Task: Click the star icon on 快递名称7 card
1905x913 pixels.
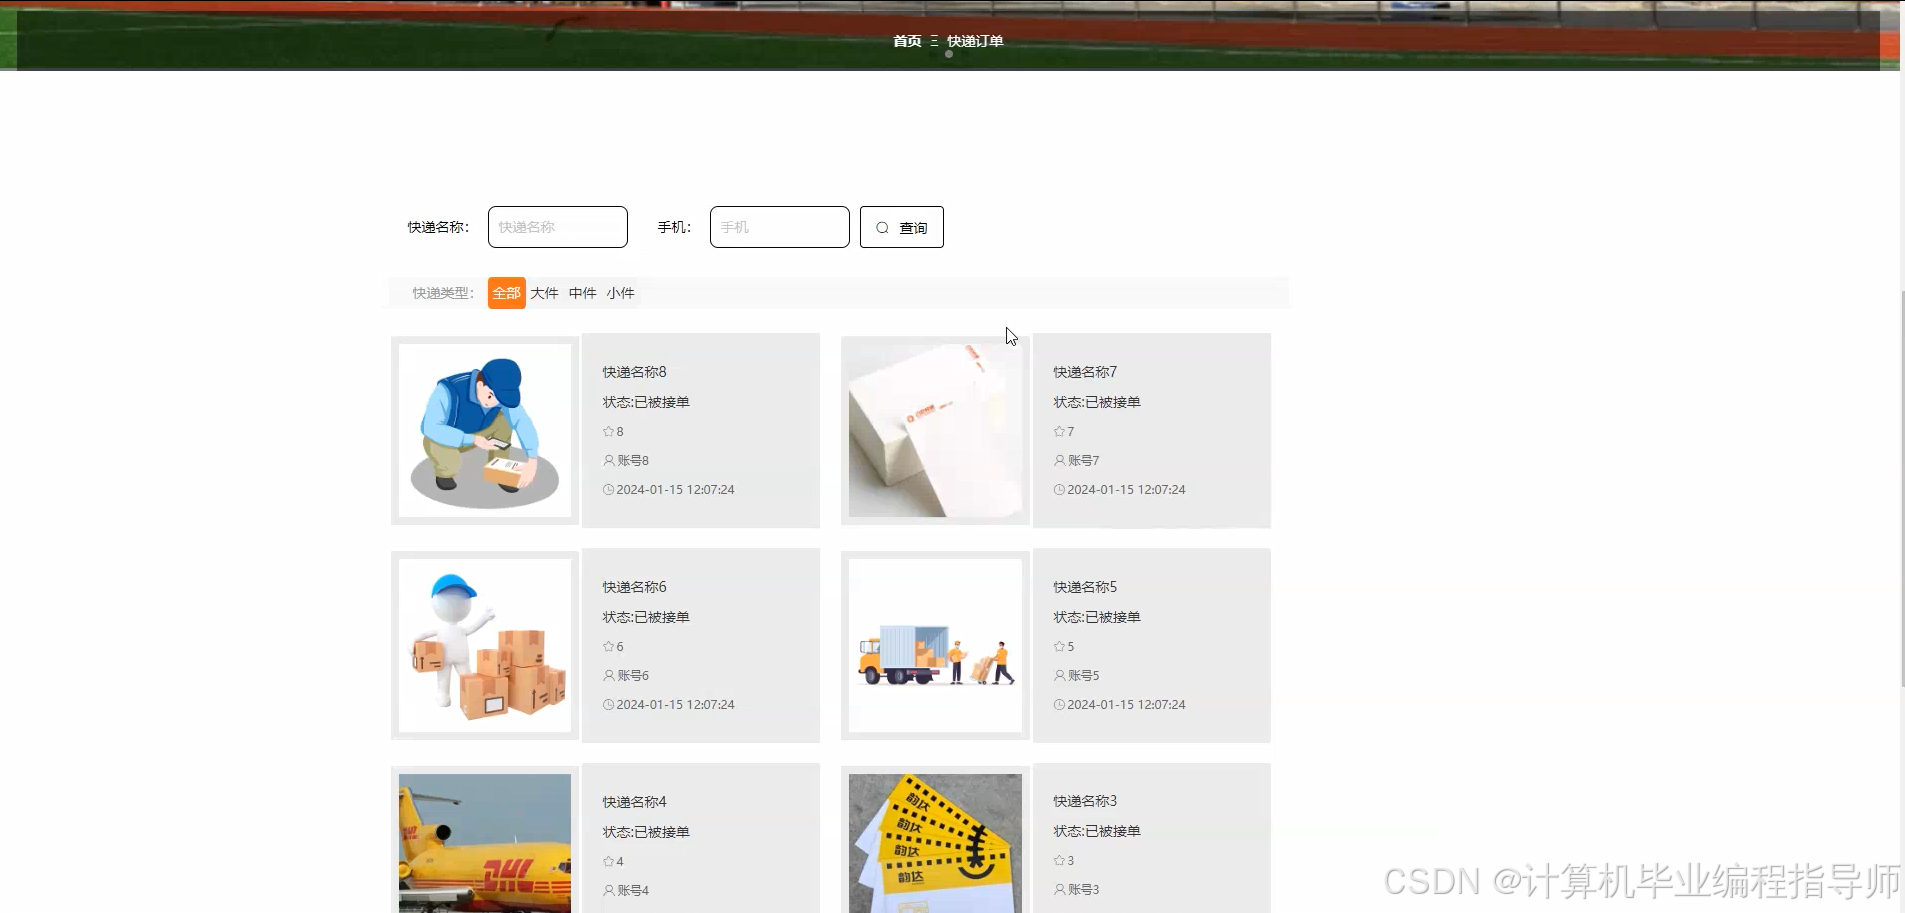Action: (x=1059, y=431)
